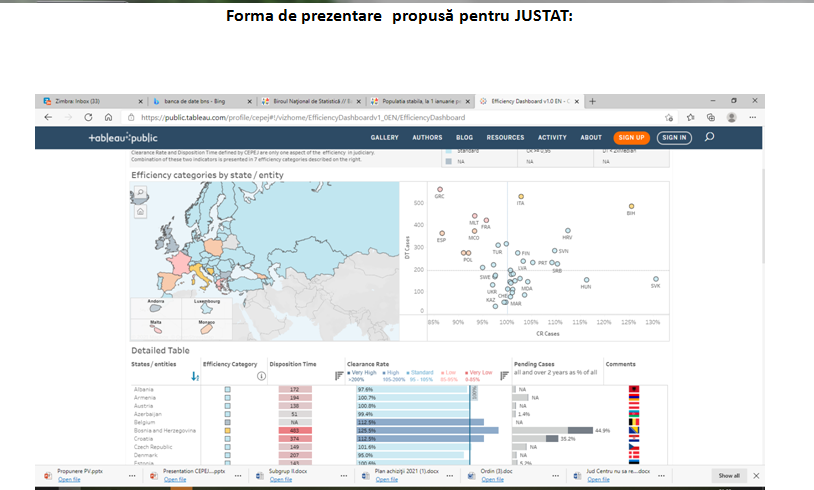Screen dimensions: 814x490
Task: Select Bosnia and Herzegovina's orange category square
Action: pyautogui.click(x=227, y=430)
